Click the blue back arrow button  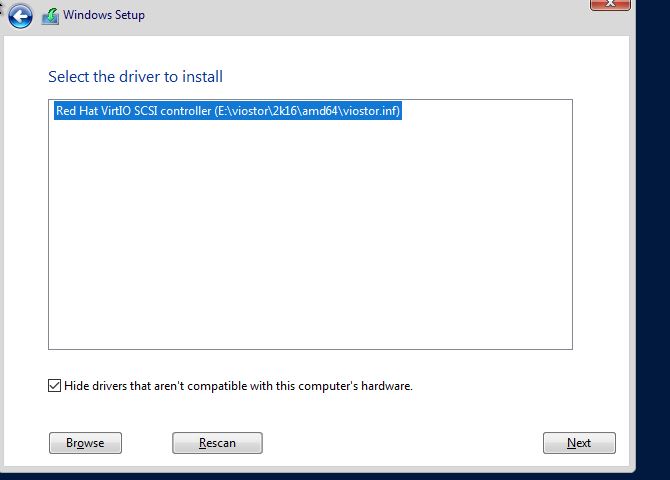coord(20,15)
